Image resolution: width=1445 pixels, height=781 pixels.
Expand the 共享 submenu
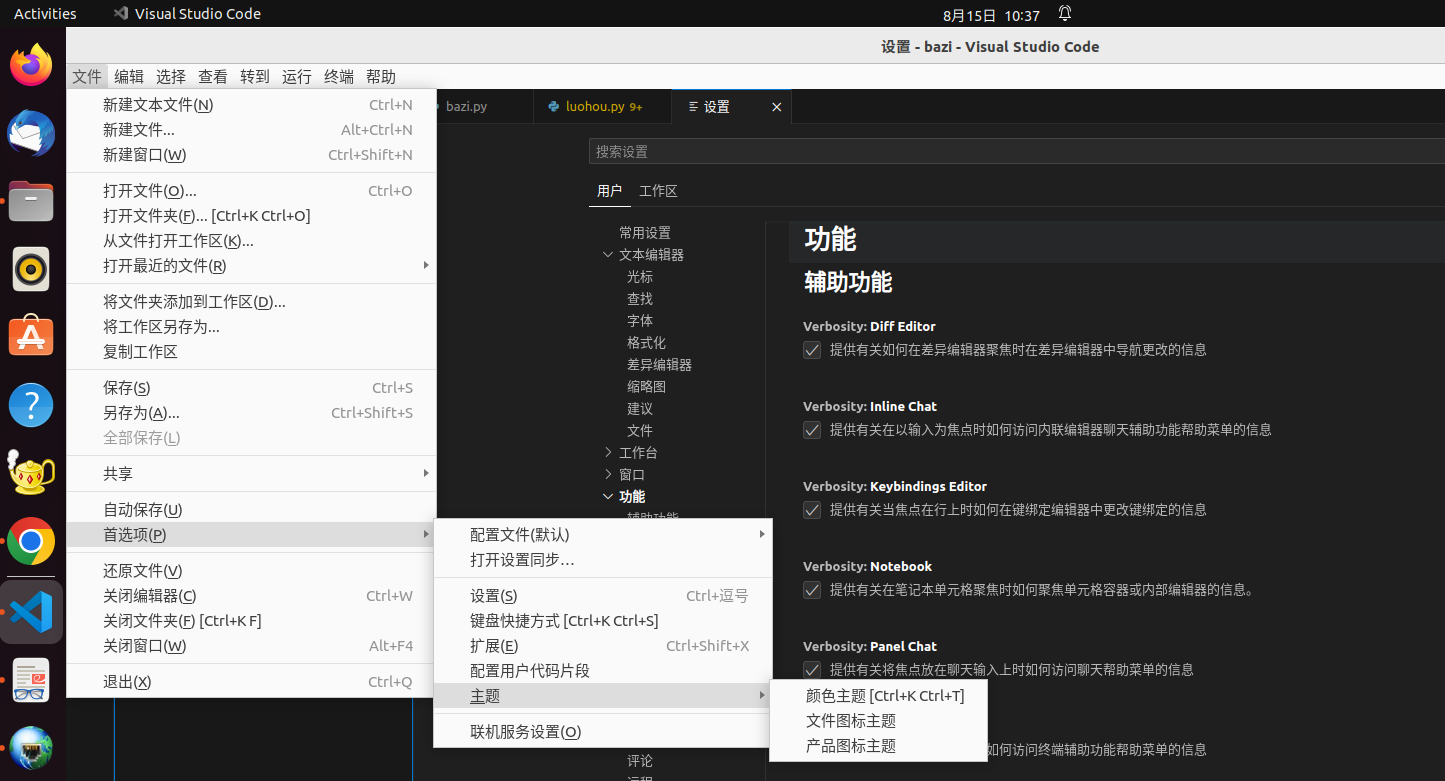coord(251,474)
